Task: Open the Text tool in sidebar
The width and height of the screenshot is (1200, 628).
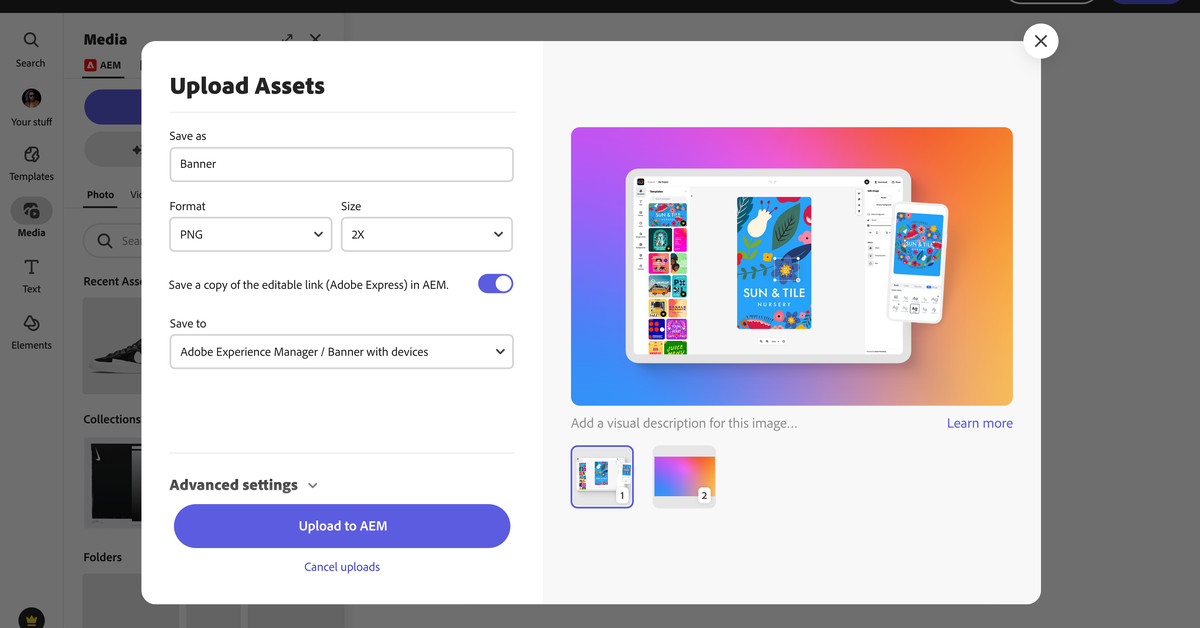Action: tap(31, 276)
